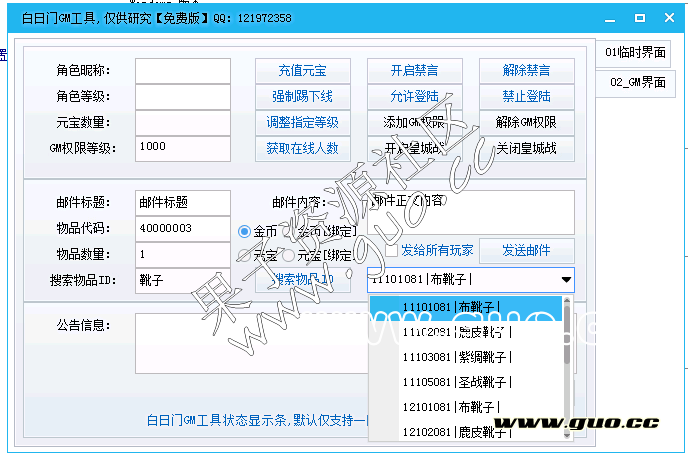Click the 物品数量 field showing 1

click(183, 254)
